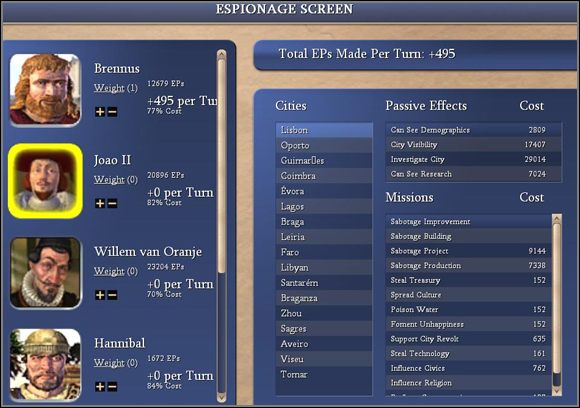This screenshot has width=580, height=408.
Task: Click Can See Research passive effect
Action: (473, 174)
